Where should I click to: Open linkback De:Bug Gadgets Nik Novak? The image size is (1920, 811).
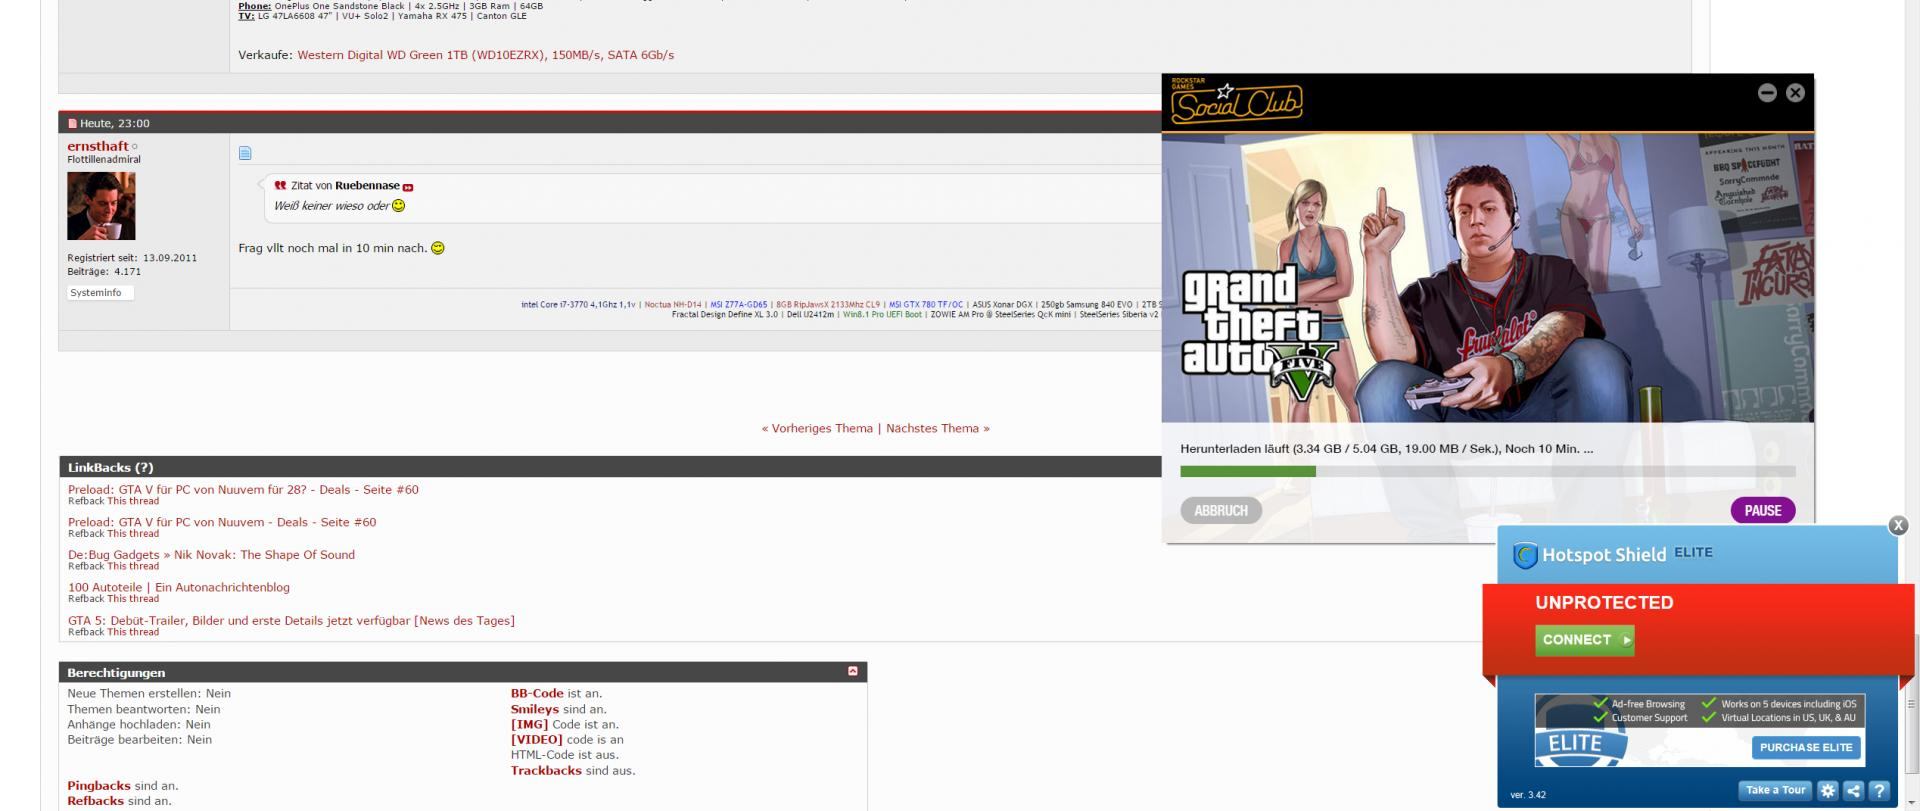[x=211, y=554]
